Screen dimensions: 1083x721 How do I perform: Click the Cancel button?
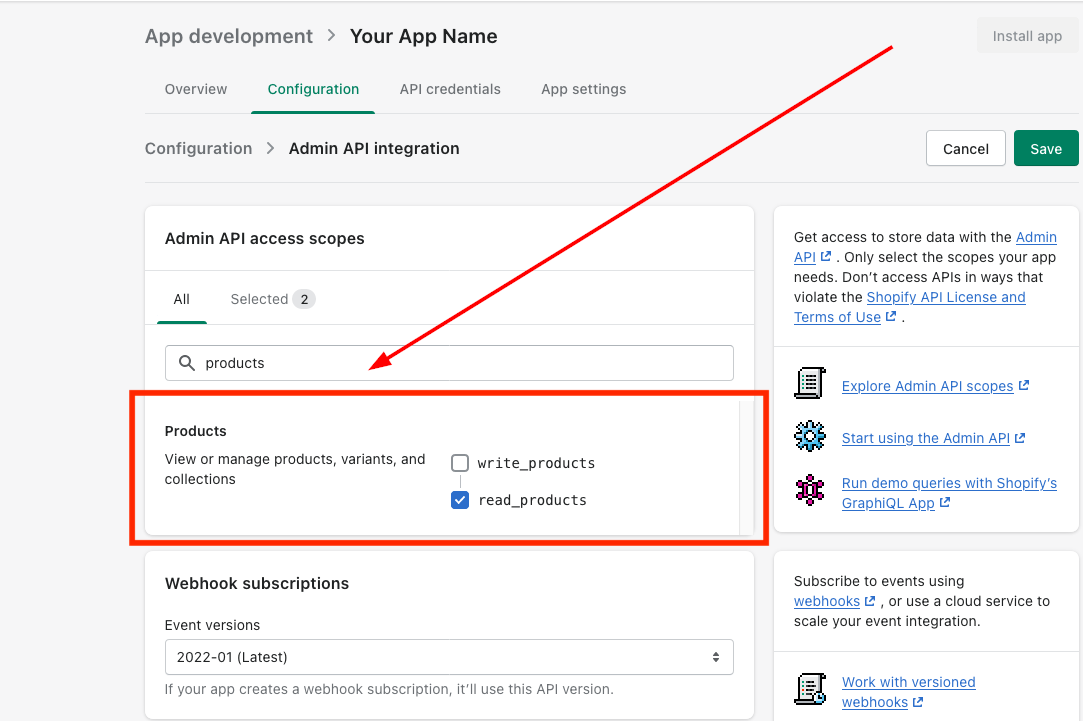[x=965, y=149]
